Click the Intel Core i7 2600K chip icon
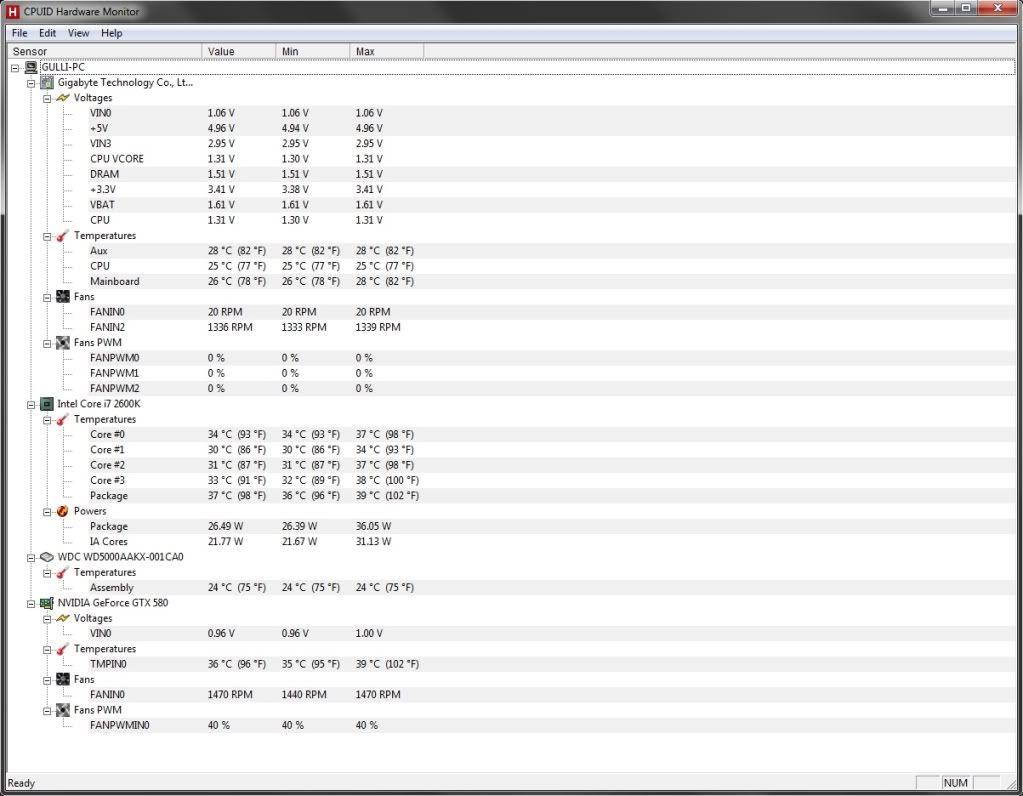Screen dimensions: 1023x796 47,404
